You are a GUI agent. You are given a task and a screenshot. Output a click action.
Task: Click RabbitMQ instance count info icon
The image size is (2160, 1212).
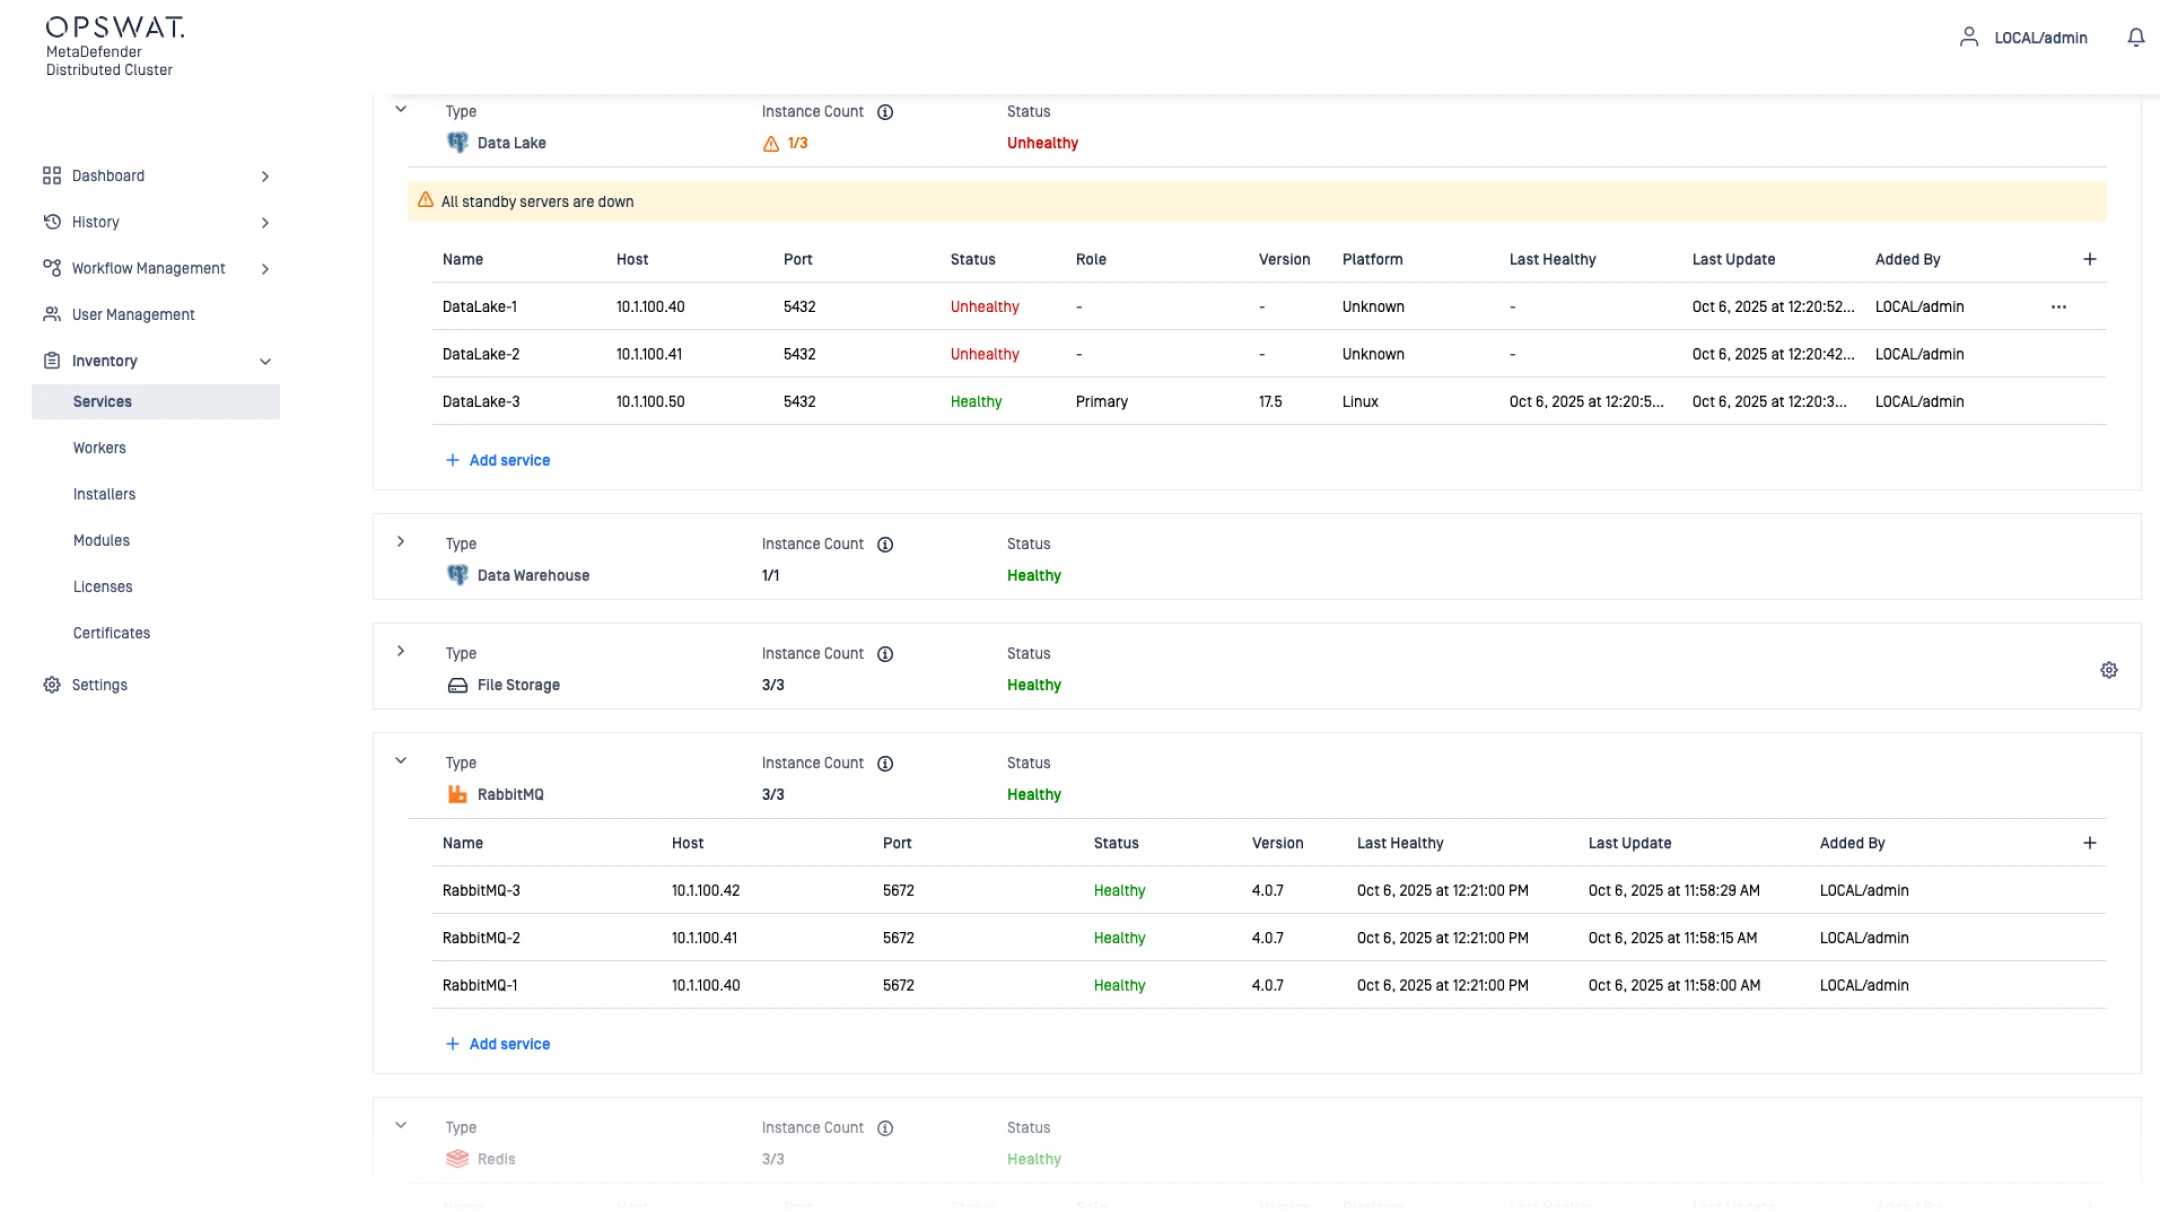pos(885,764)
